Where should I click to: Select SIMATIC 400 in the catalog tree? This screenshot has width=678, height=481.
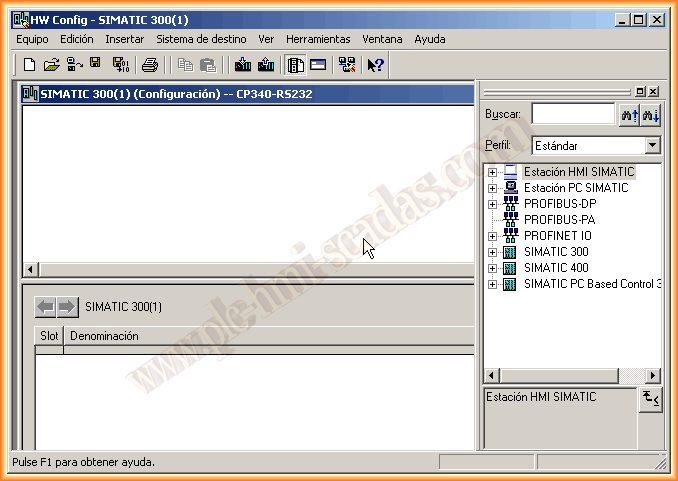[x=556, y=268]
